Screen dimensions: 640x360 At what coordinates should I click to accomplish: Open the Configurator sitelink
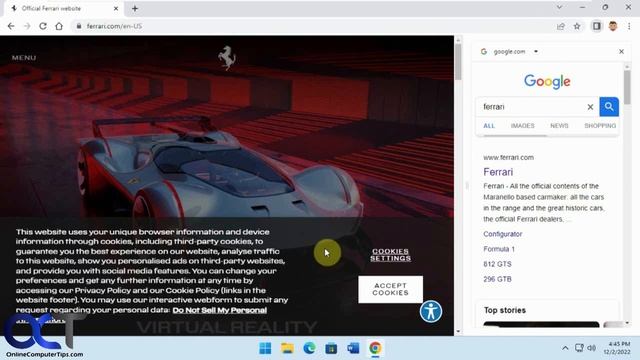[502, 234]
